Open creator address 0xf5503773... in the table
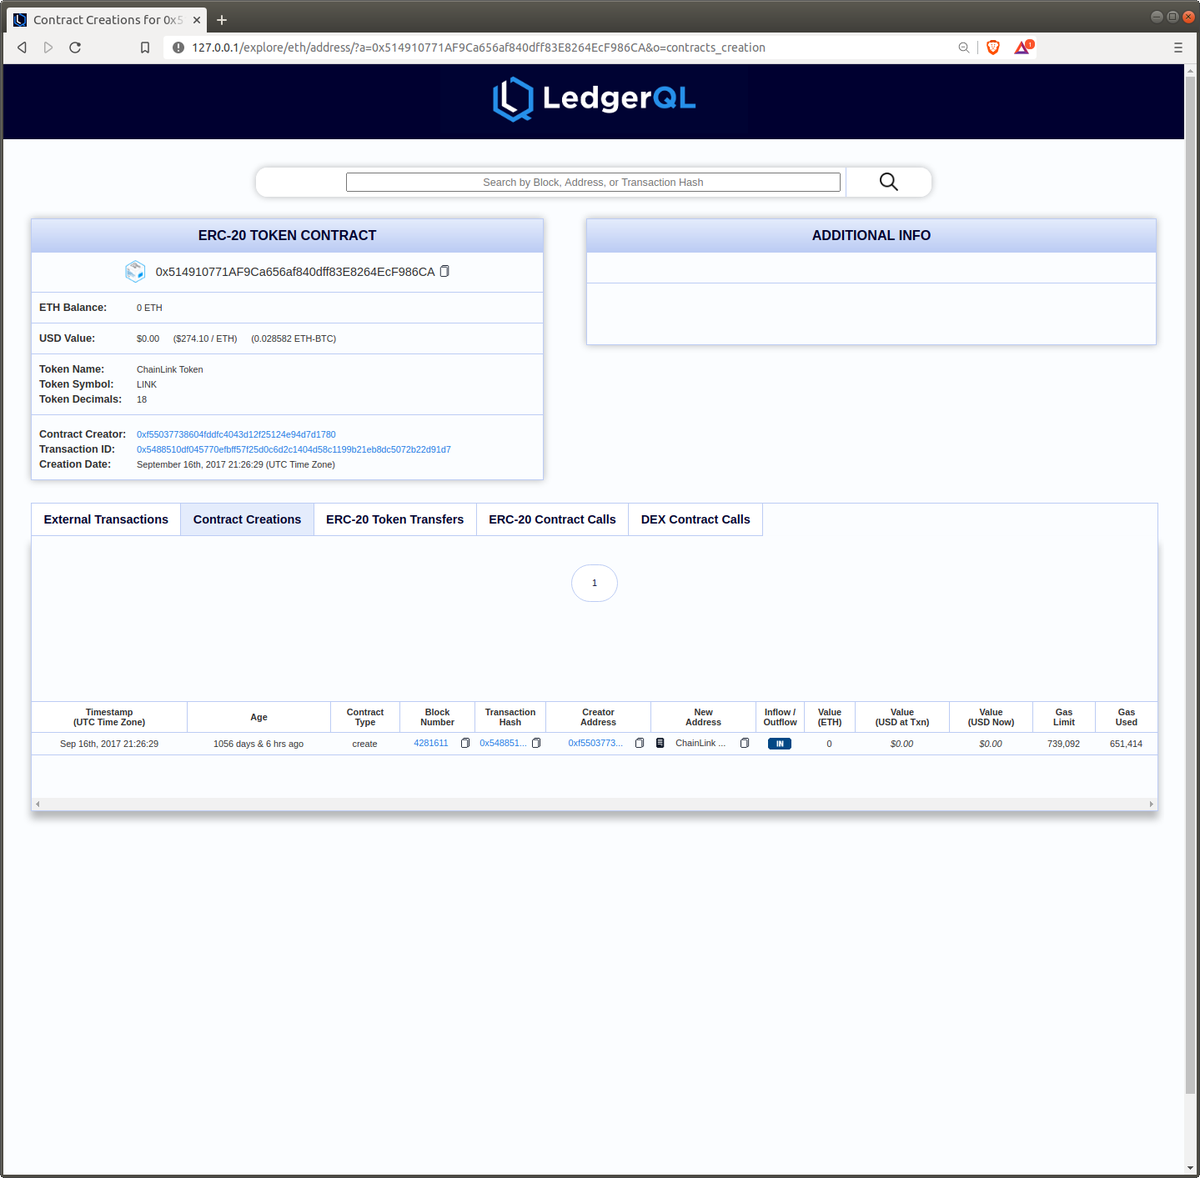 595,743
